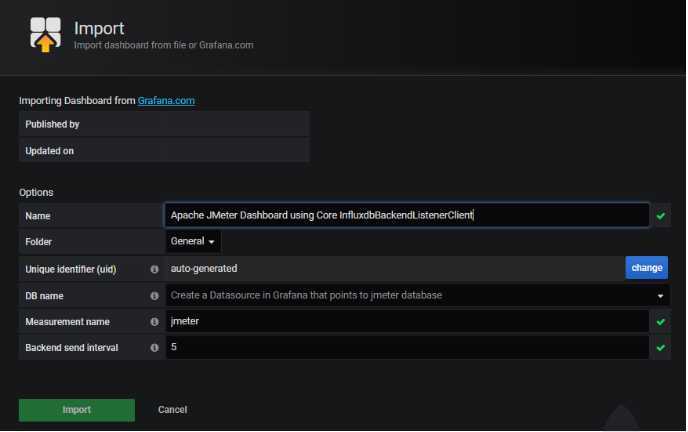Click the green checkmark next to Name field
Viewport: 688px width, 432px height.
(x=661, y=216)
